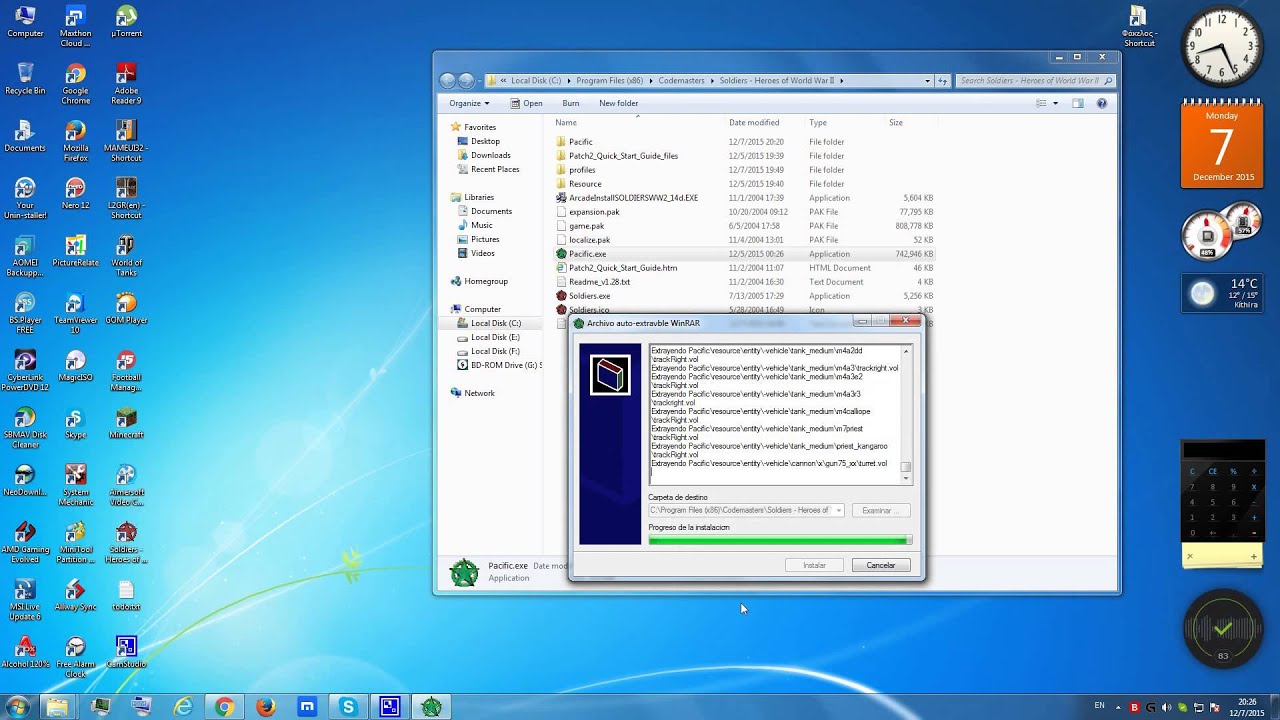Switch to the Pacific green star taskbar icon

[x=431, y=707]
